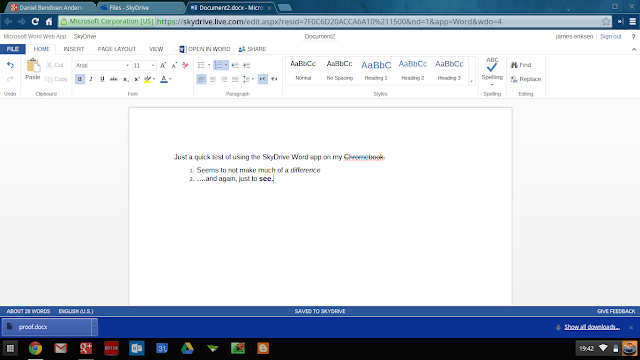Open the font color dropdown arrow

point(170,79)
